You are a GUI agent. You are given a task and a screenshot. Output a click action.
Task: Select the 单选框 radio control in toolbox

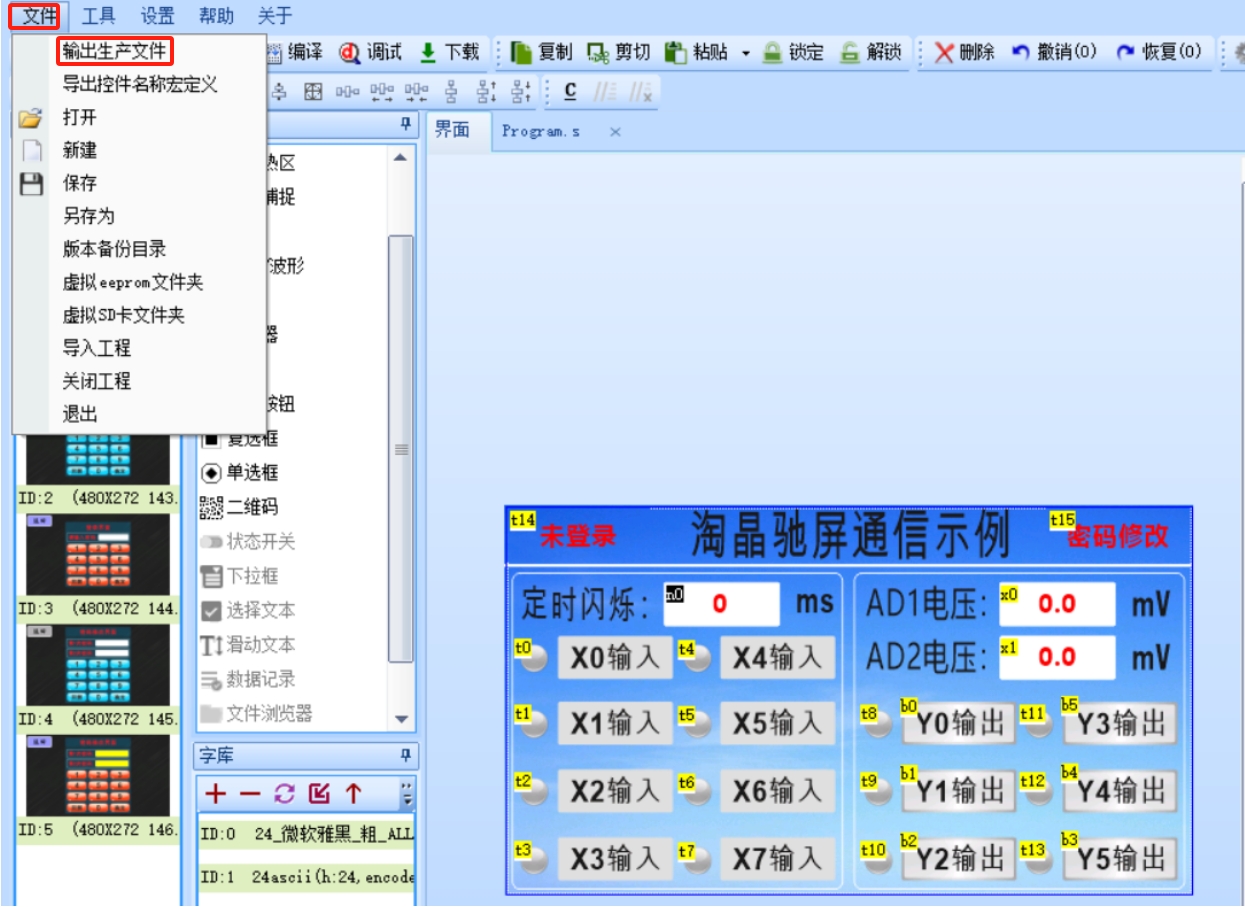point(241,473)
